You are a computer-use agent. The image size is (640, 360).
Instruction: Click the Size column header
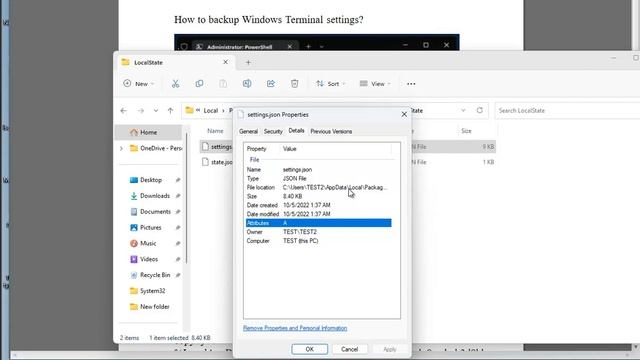[x=467, y=131]
